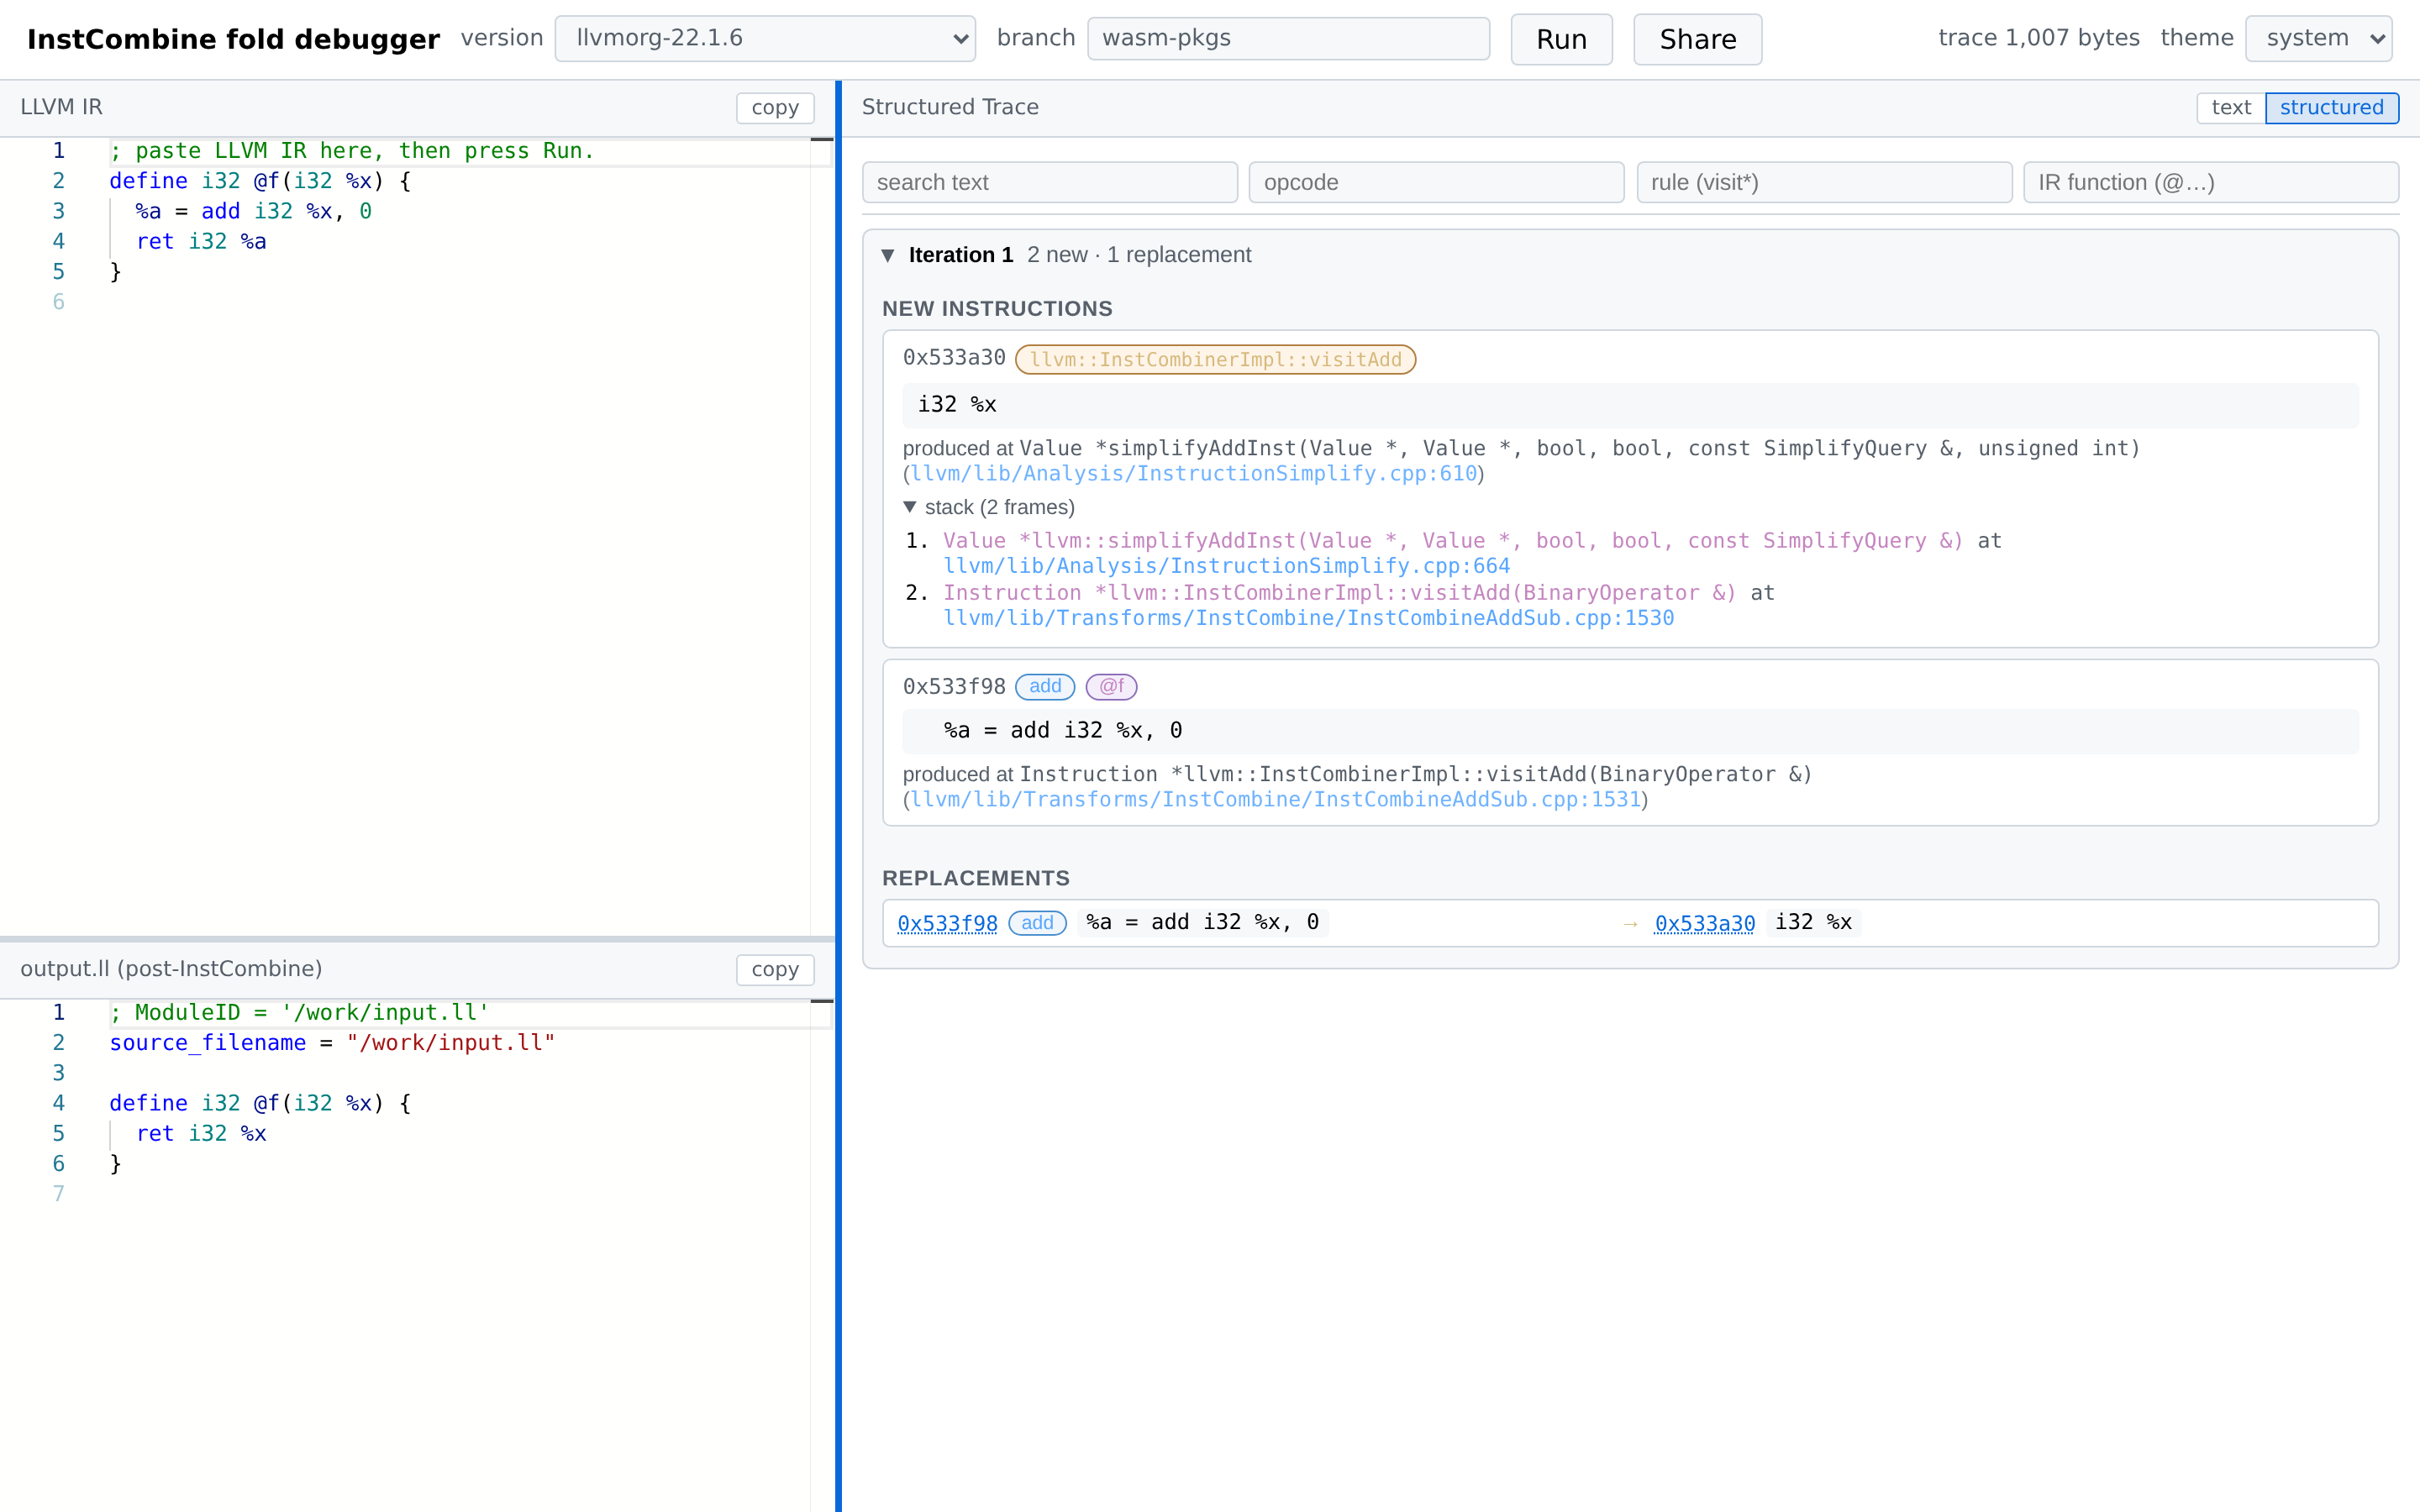Click the vertical blue splitter between panes
2420x1512 pixels.
(838, 796)
